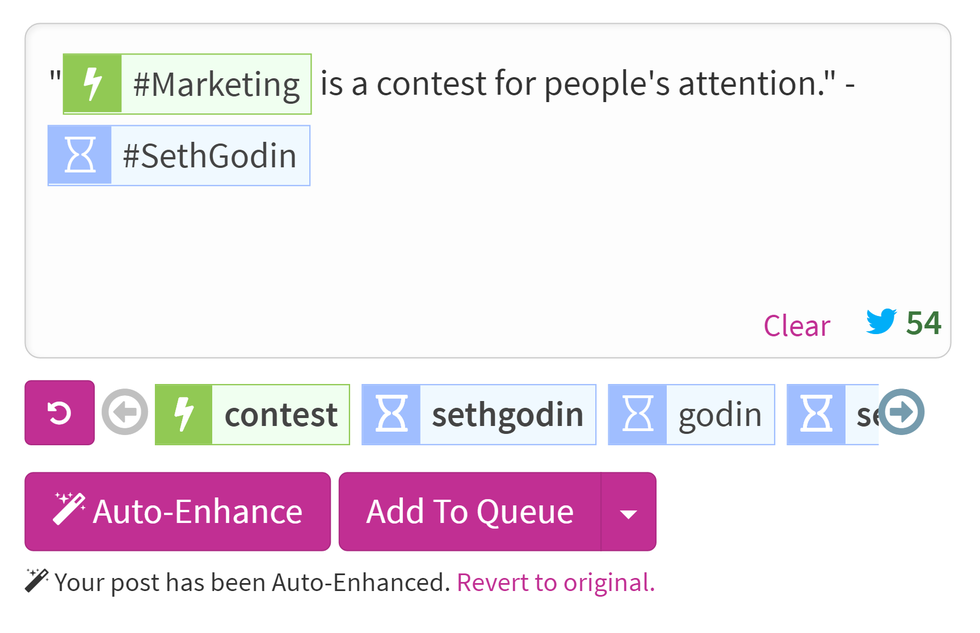This screenshot has width=980, height=633.
Task: Click hourglass icon on sethgodin suggestion
Action: point(391,414)
